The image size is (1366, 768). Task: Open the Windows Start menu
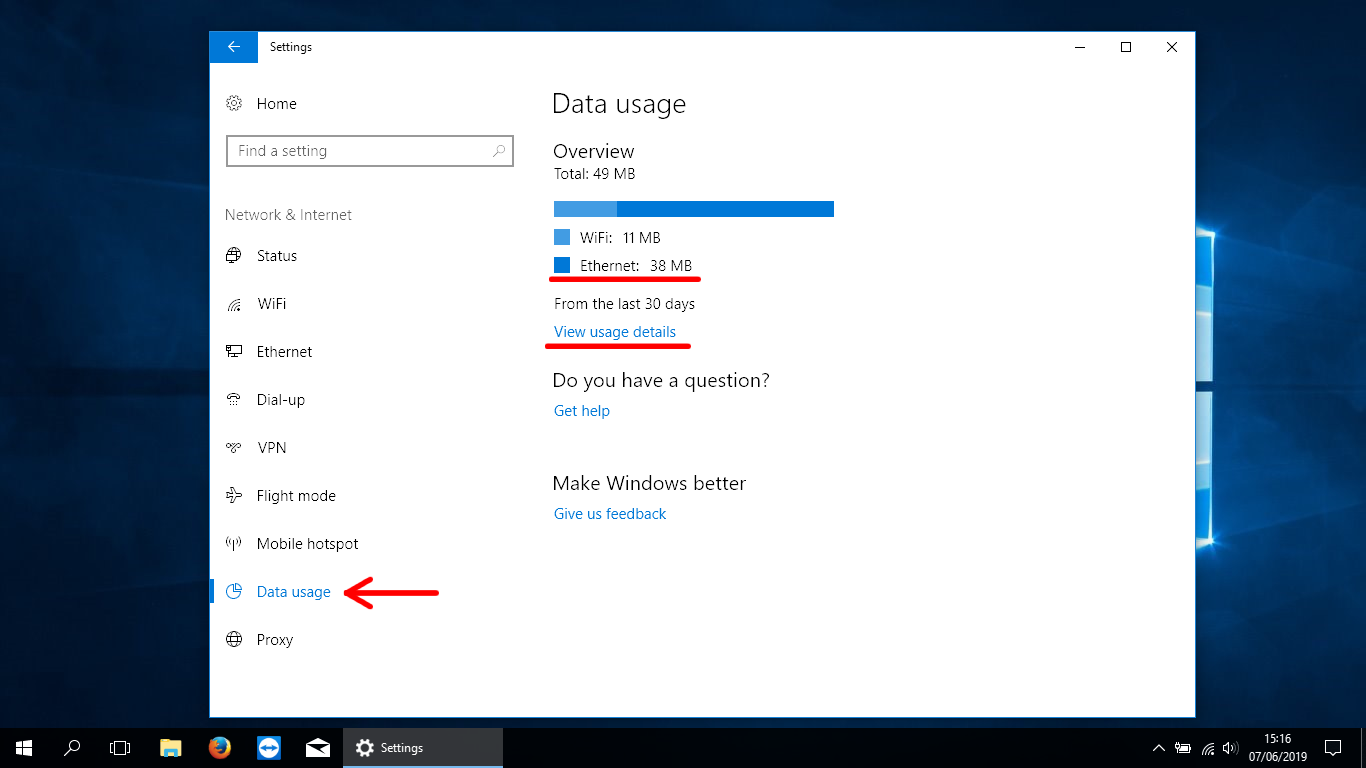[24, 748]
